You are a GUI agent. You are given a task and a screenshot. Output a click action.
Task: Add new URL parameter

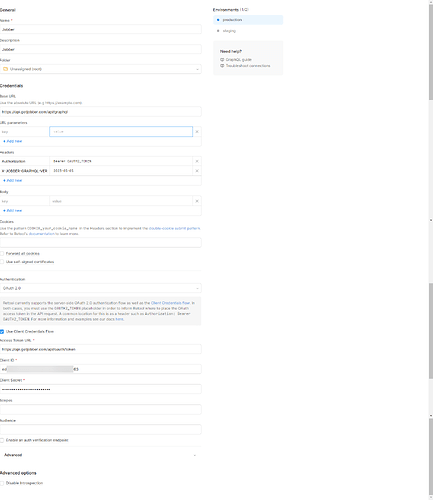13,141
